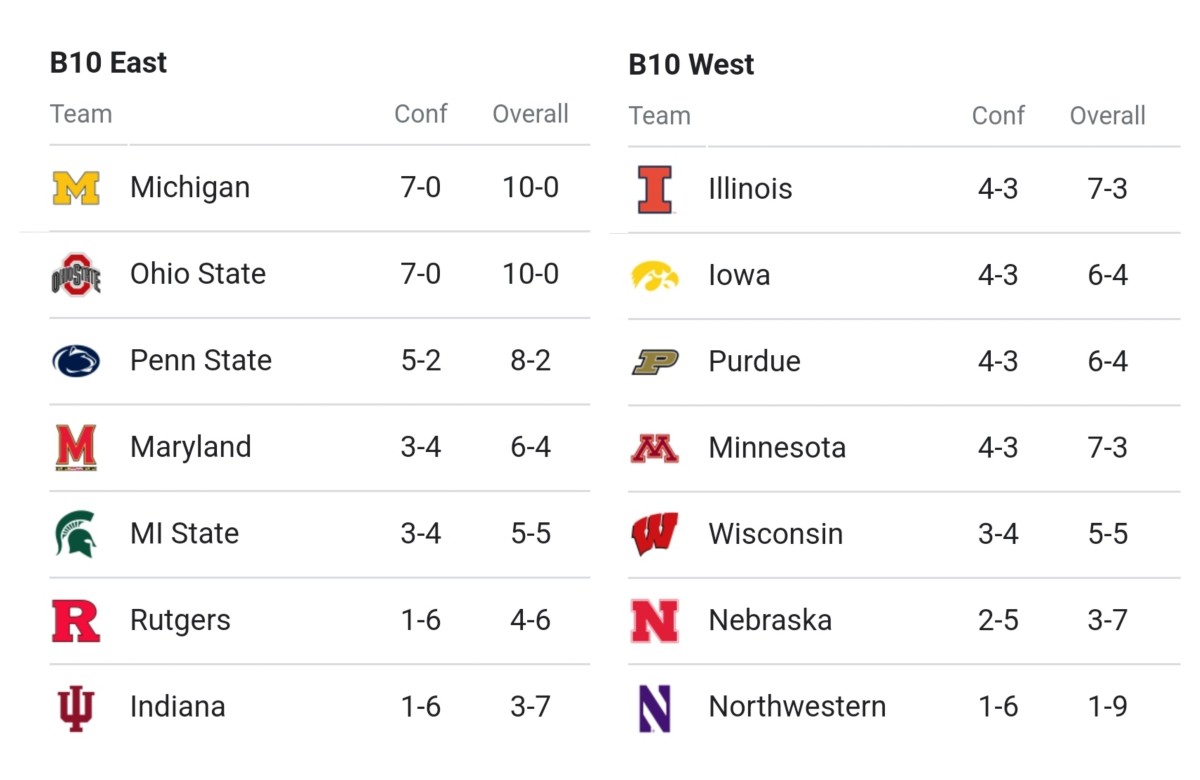Click the Michigan team logo
The width and height of the screenshot is (1200, 780).
pyautogui.click(x=76, y=188)
